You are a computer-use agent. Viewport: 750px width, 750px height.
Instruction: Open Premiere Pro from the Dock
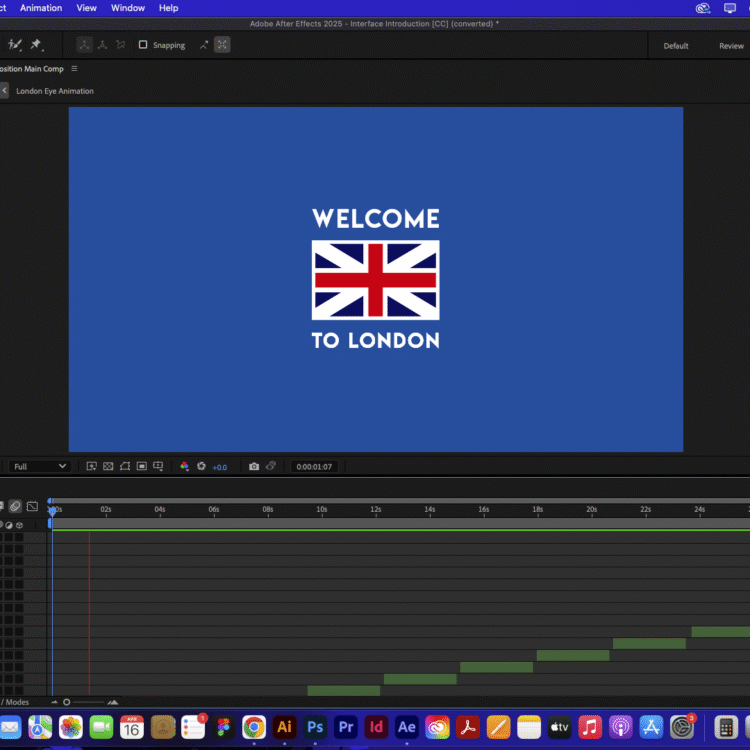click(x=346, y=728)
